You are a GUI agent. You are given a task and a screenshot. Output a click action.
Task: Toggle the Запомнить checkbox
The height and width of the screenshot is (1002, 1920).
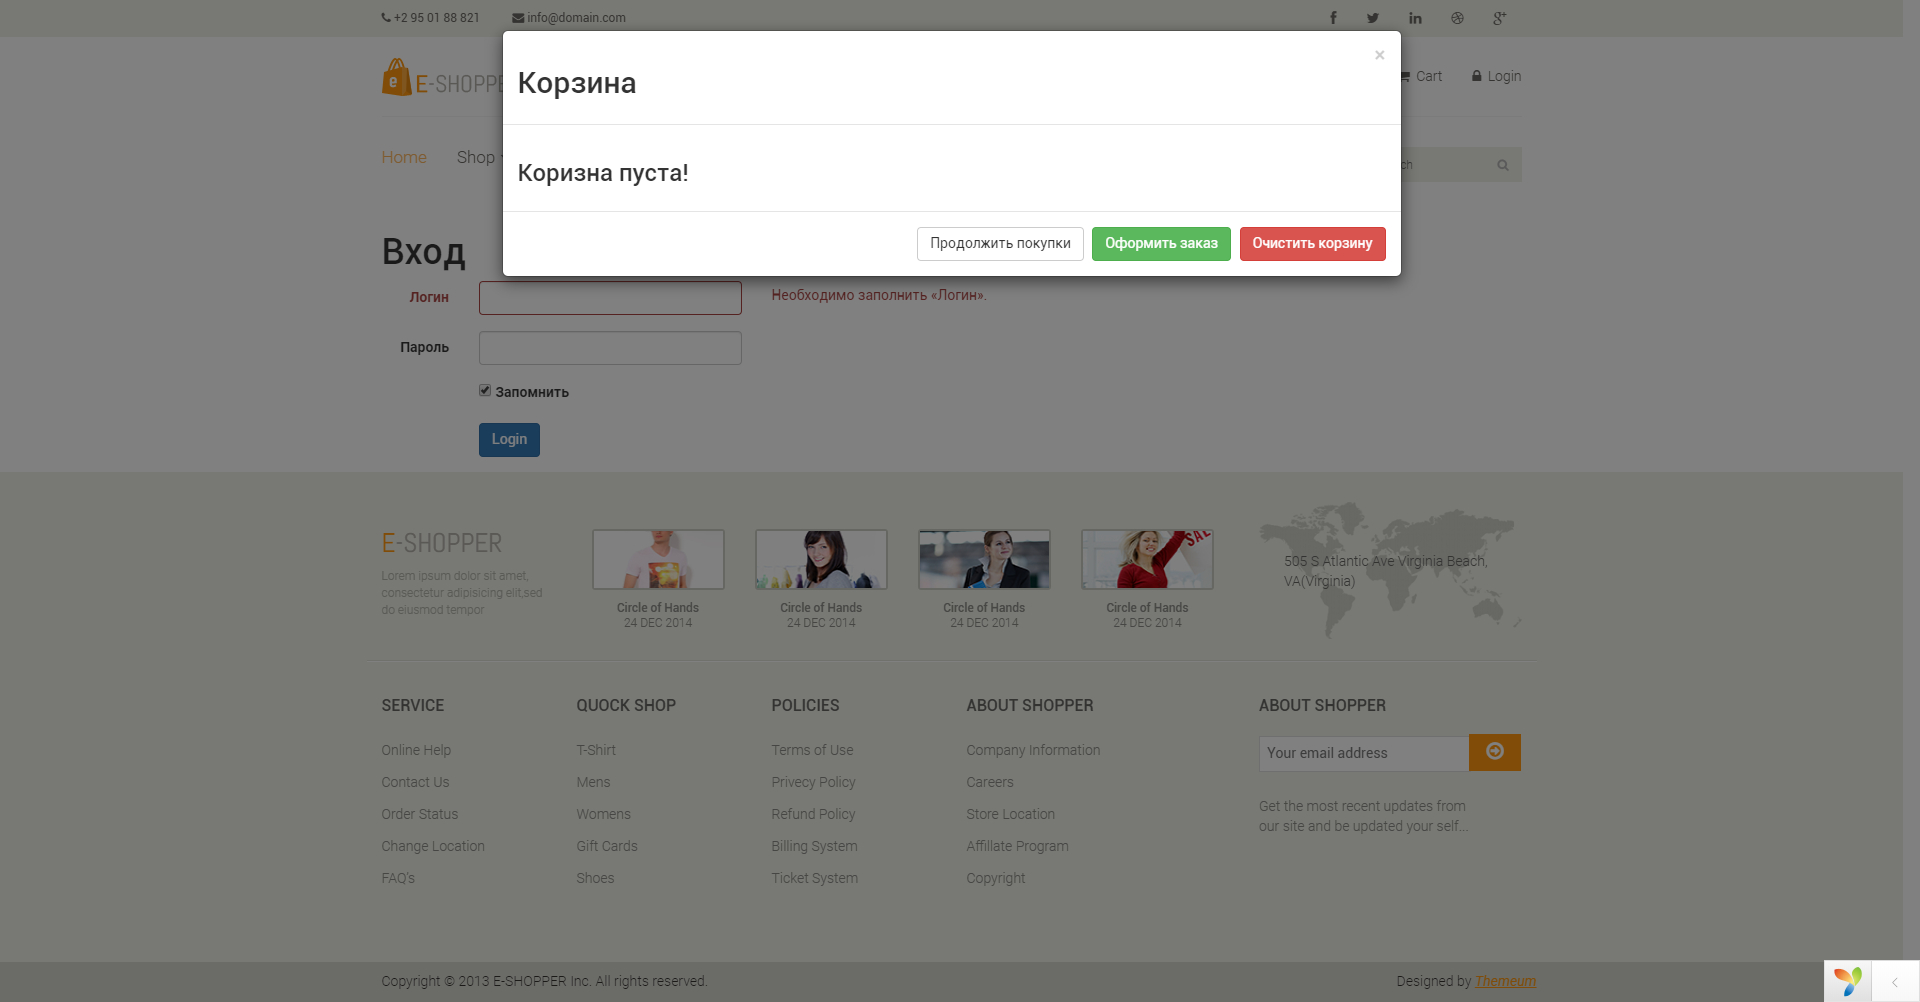(x=485, y=391)
